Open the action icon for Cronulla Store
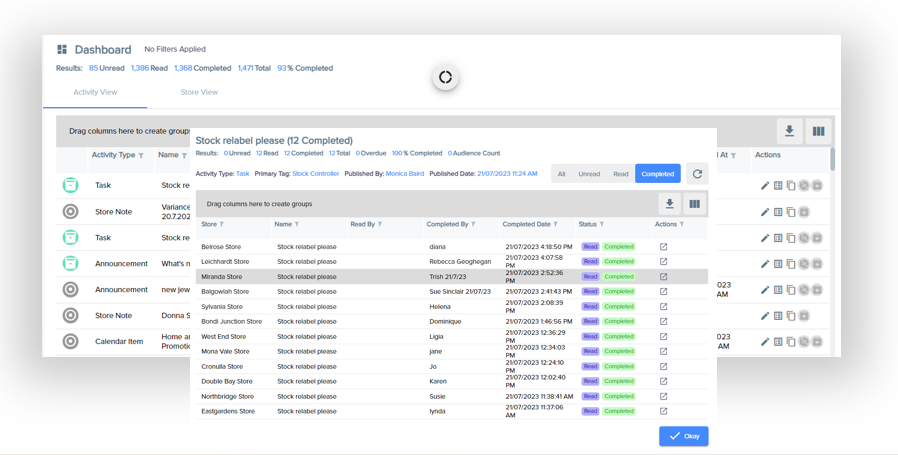This screenshot has width=898, height=455. pyautogui.click(x=663, y=367)
